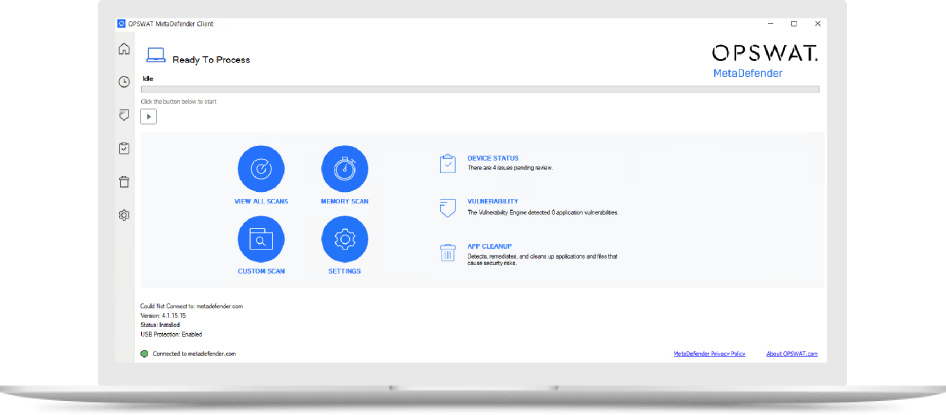This screenshot has height=415, width=946.
Task: Launch Custom Scan folder icon
Action: click(x=261, y=239)
